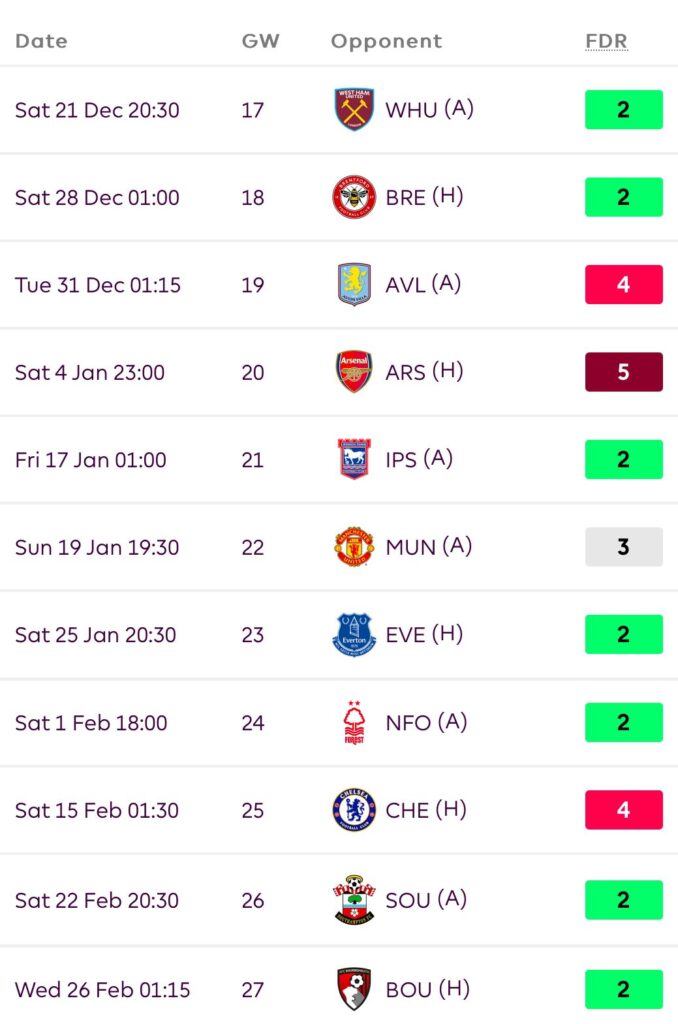Select the Everton club badge
This screenshot has width=678, height=1024.
[x=353, y=635]
